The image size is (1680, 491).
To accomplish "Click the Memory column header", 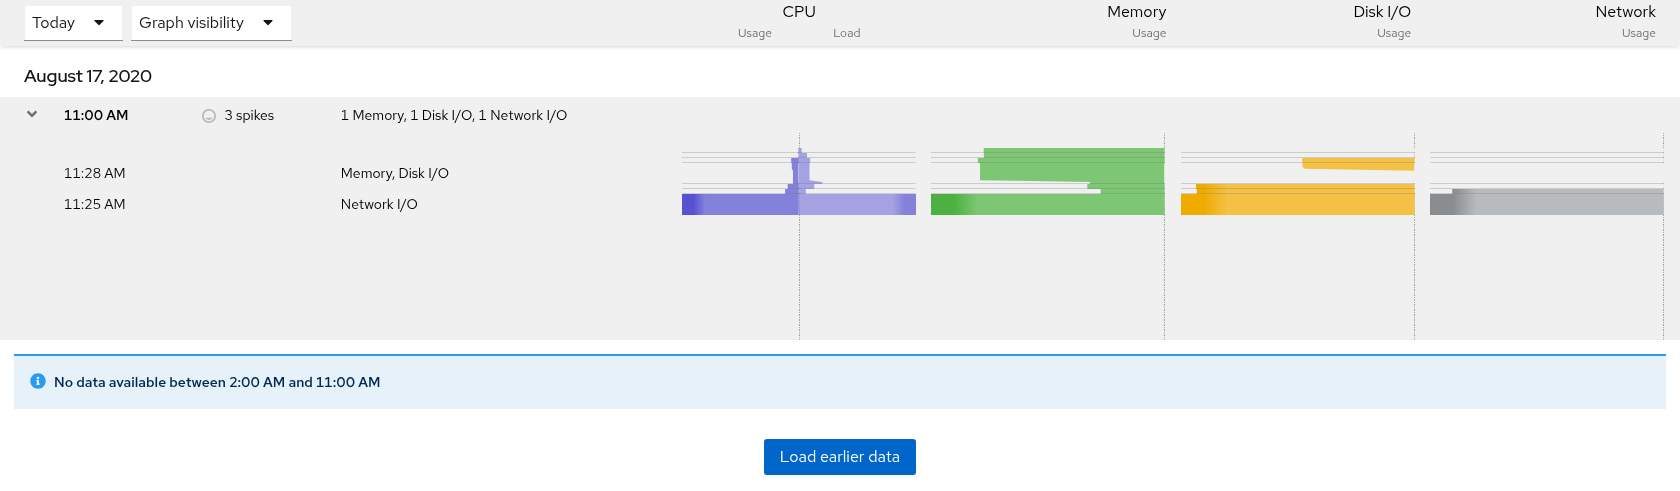I will (x=1136, y=12).
